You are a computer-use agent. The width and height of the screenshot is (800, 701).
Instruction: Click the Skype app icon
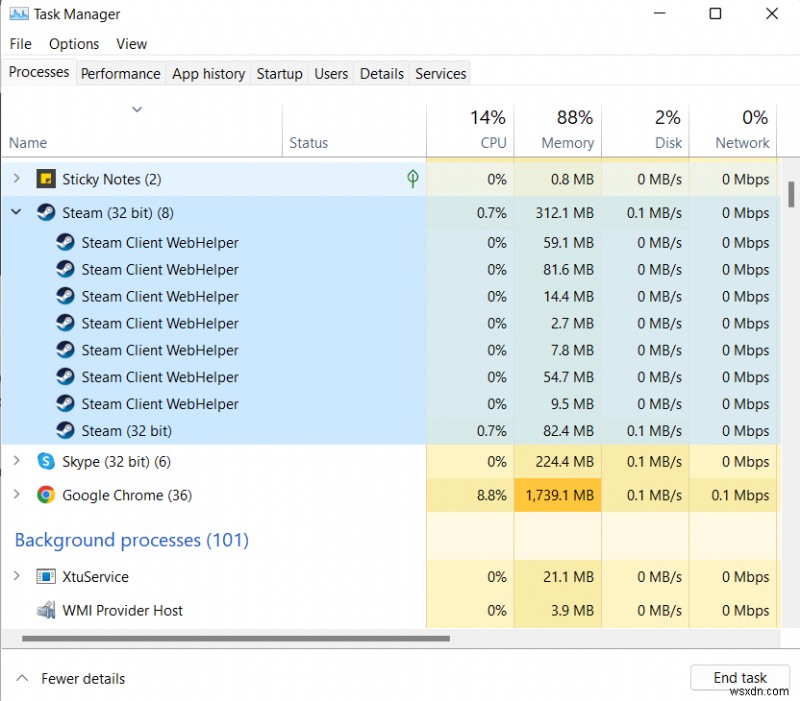click(45, 462)
